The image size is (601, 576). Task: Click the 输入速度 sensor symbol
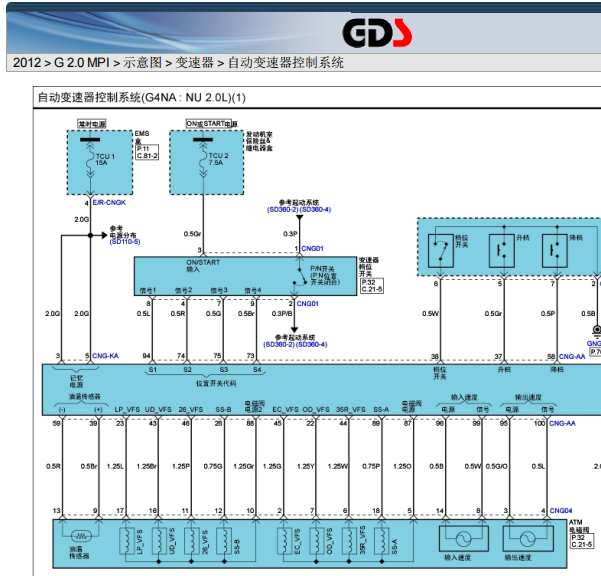463,538
